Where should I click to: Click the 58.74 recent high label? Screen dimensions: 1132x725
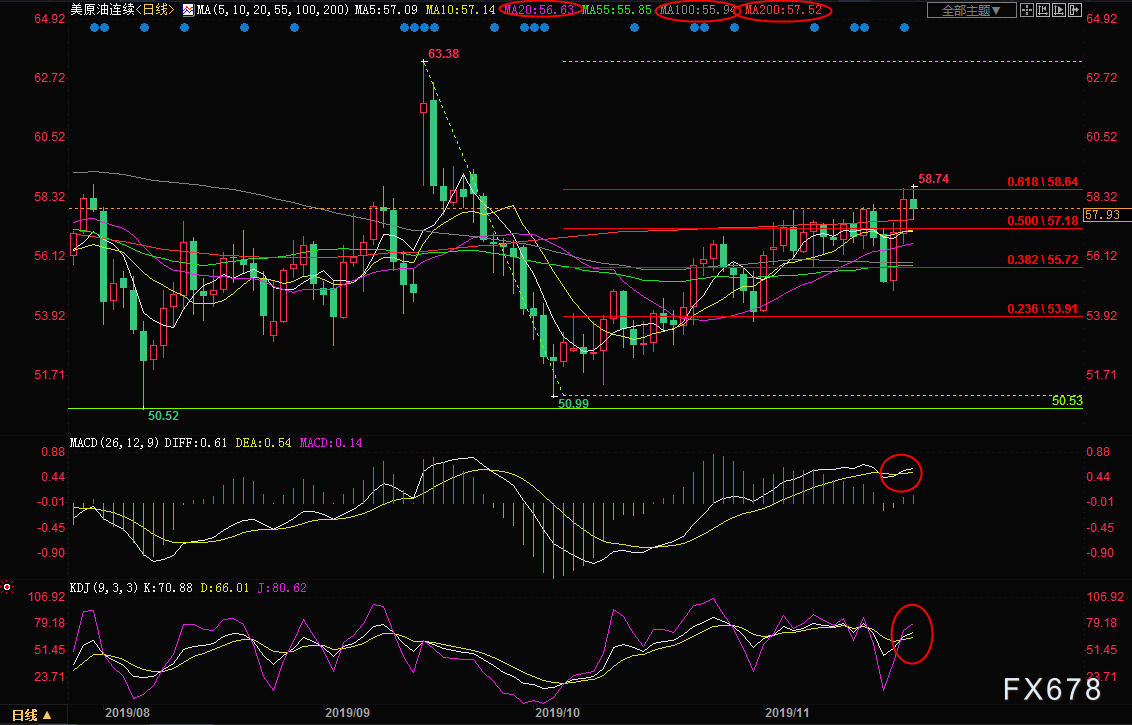click(933, 178)
